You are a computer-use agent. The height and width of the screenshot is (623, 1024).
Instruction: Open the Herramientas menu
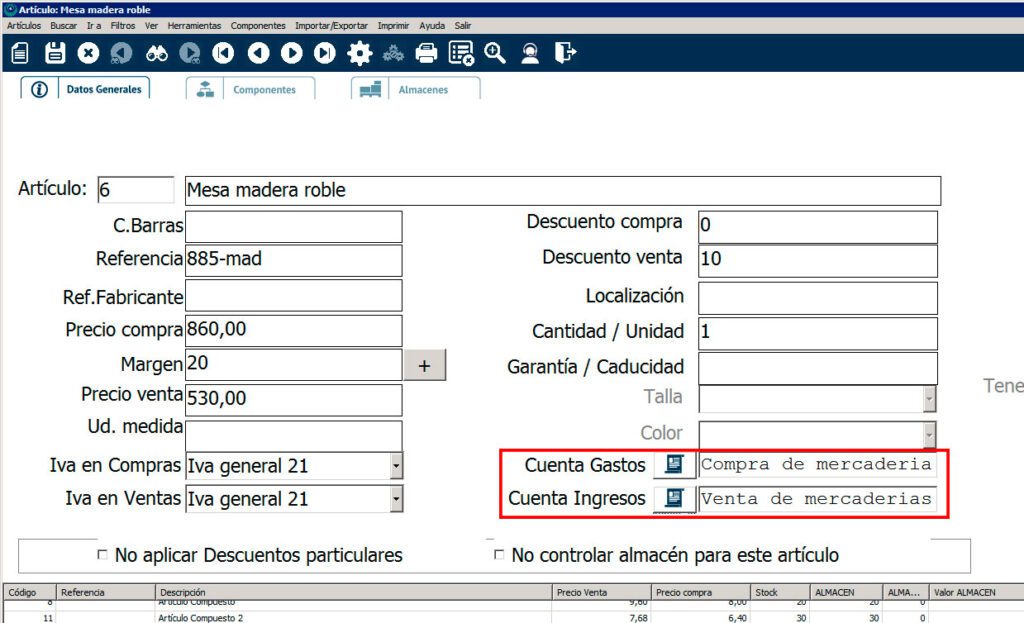pyautogui.click(x=194, y=25)
